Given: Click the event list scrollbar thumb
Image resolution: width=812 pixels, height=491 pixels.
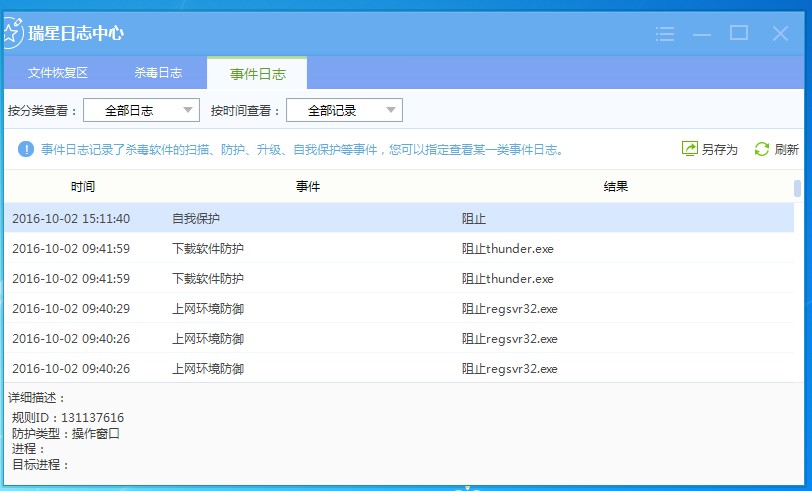Looking at the screenshot, I should [798, 188].
